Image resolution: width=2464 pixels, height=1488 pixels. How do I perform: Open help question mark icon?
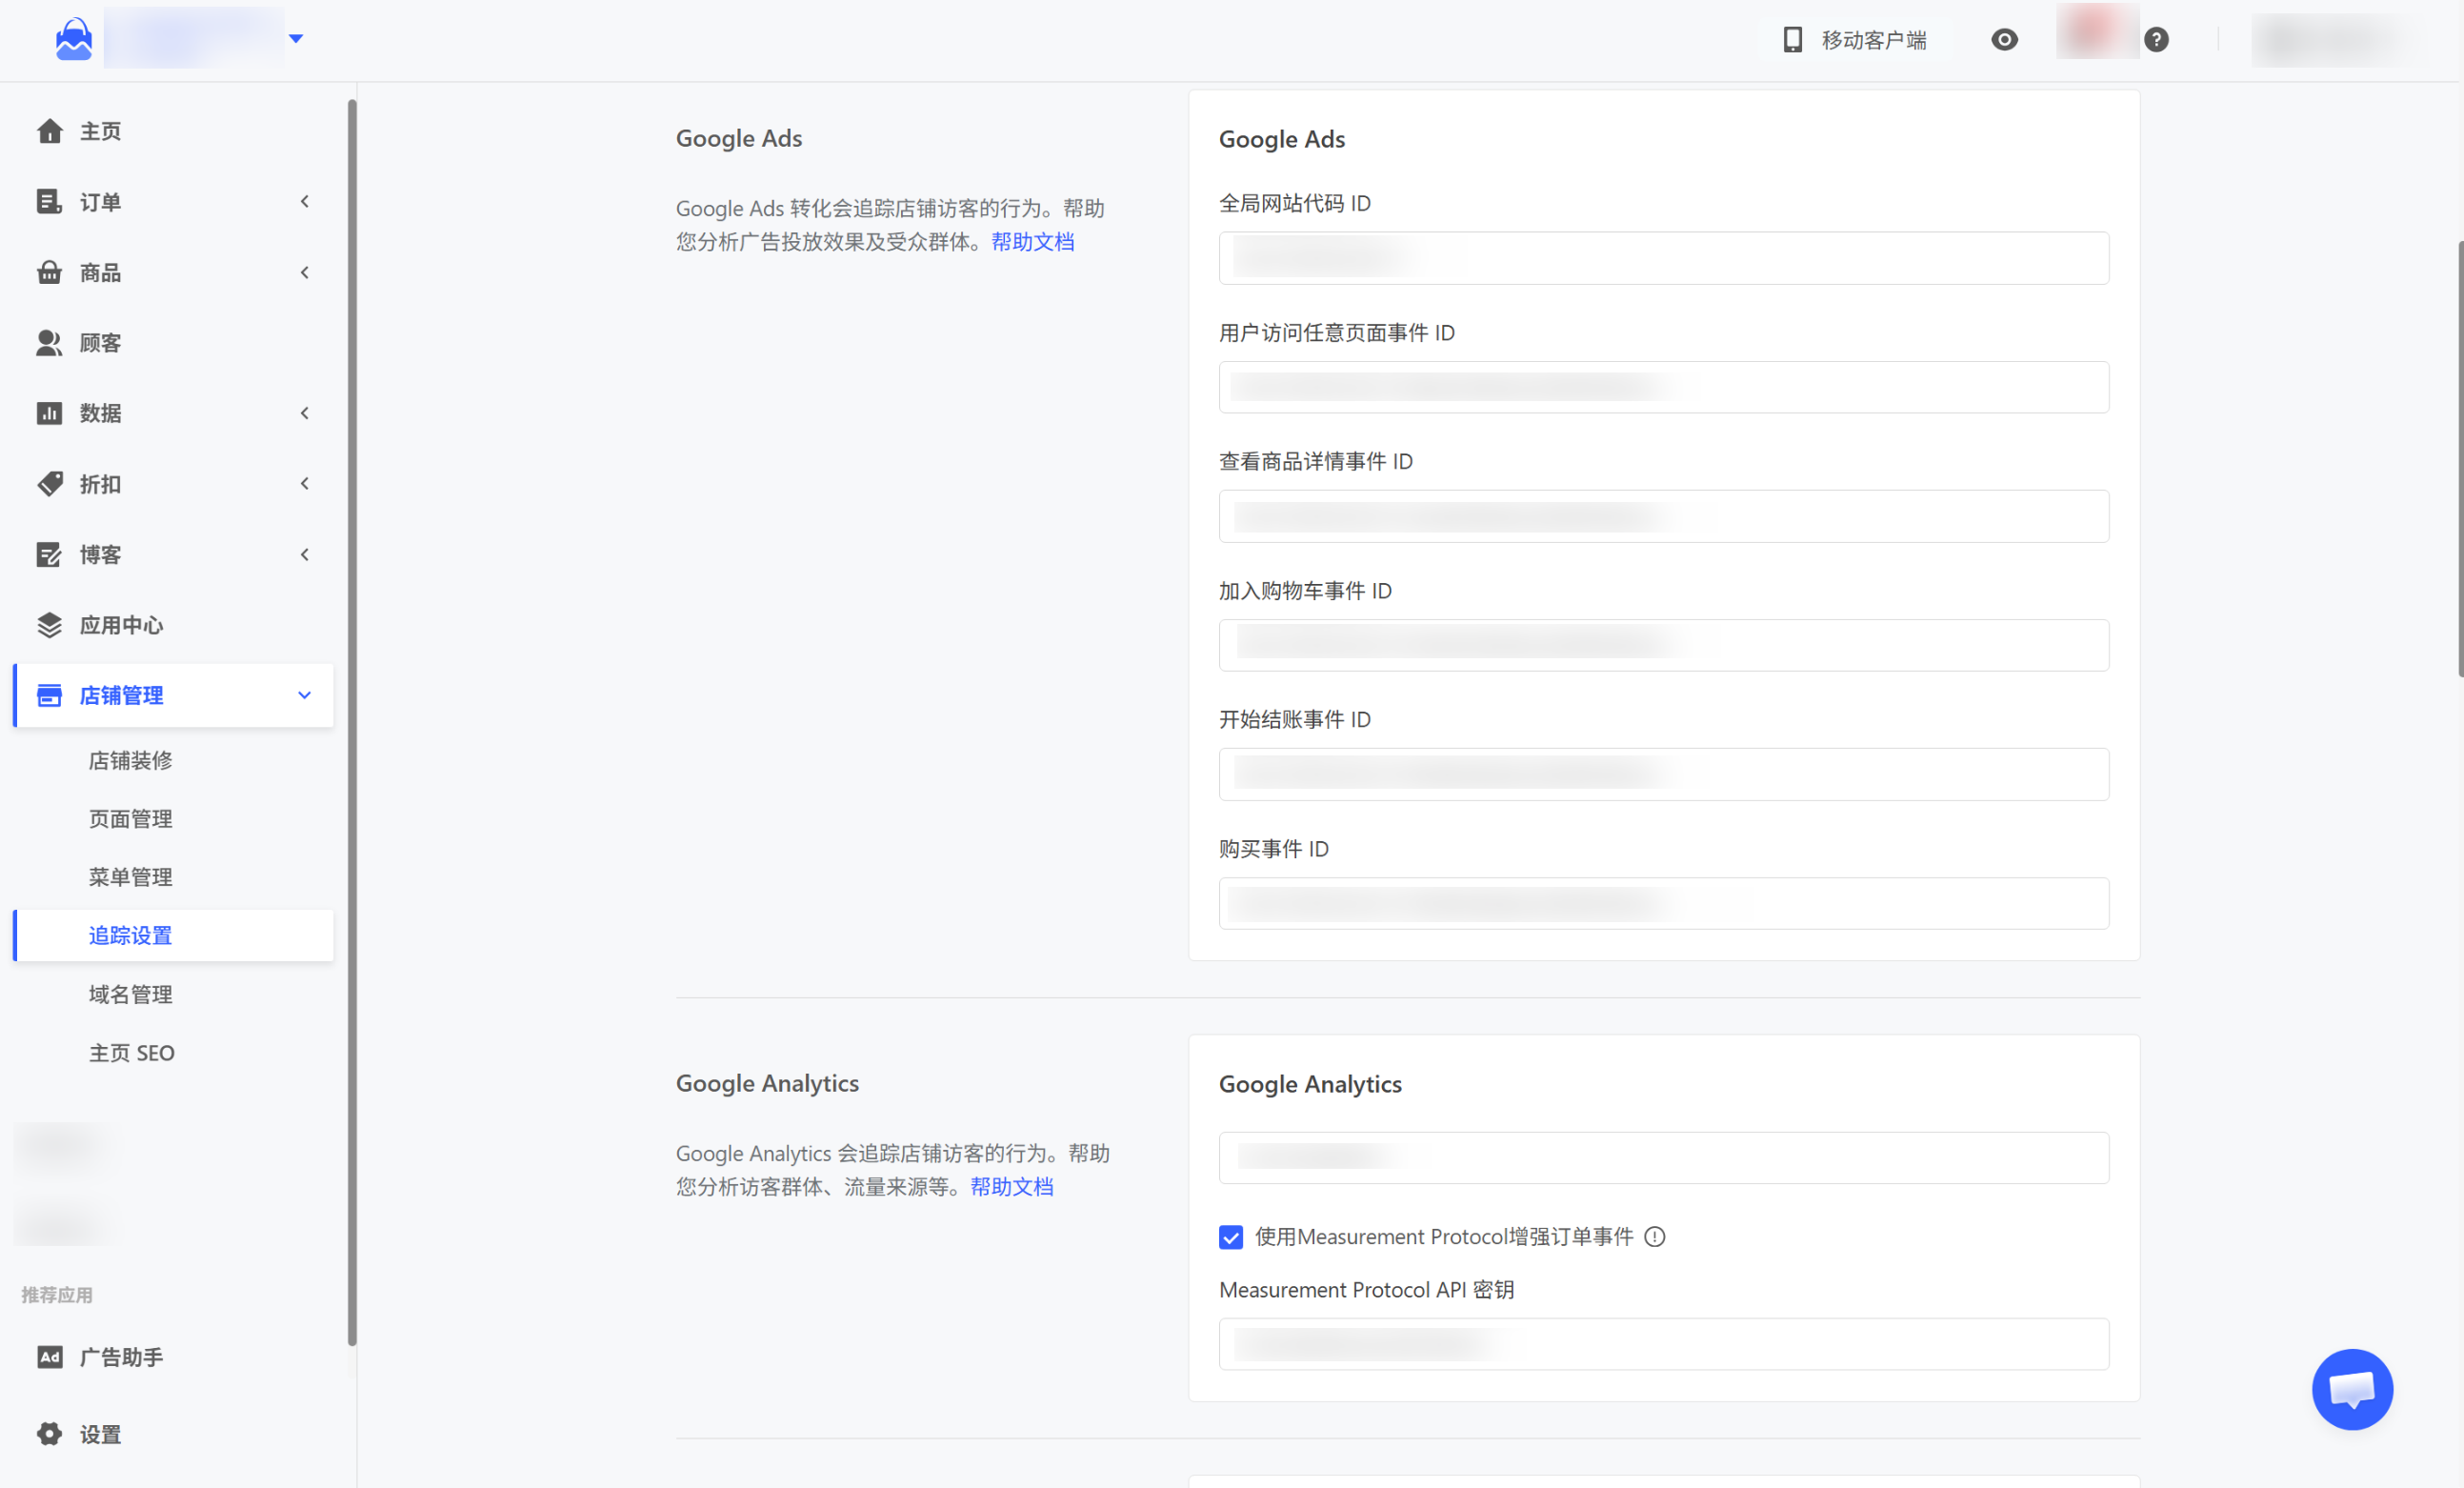click(2156, 40)
